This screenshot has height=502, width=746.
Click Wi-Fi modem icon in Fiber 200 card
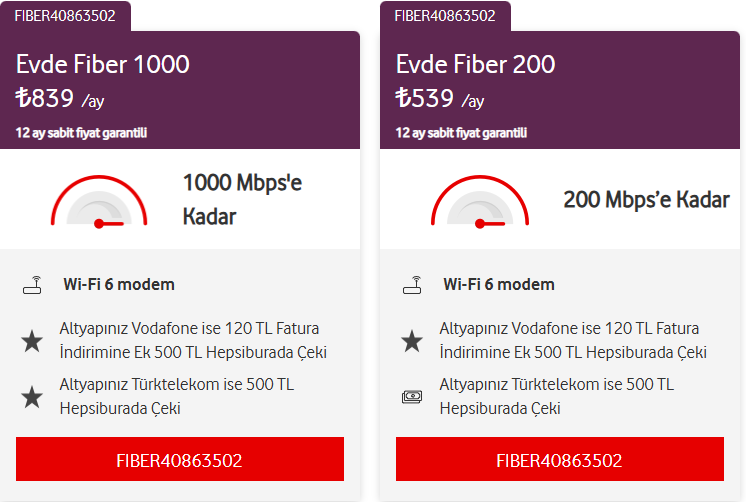pyautogui.click(x=412, y=285)
